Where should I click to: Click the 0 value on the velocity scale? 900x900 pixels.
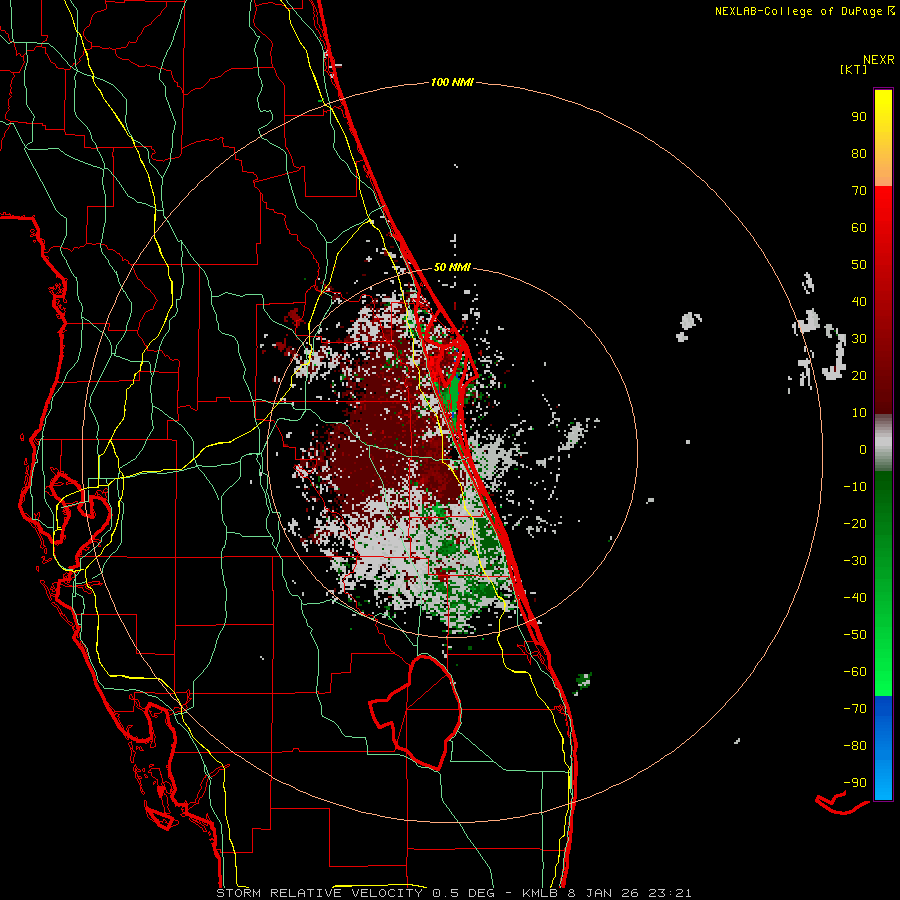click(x=863, y=450)
